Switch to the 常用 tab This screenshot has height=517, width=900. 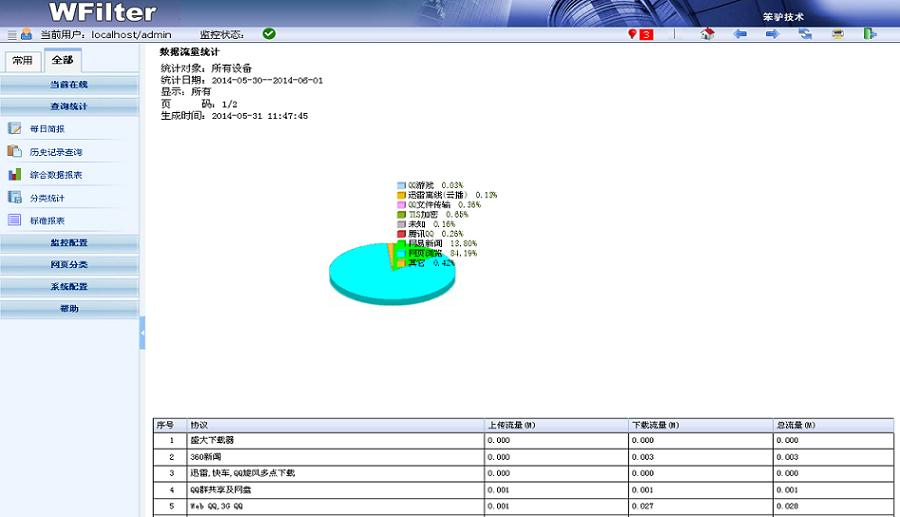coord(22,60)
